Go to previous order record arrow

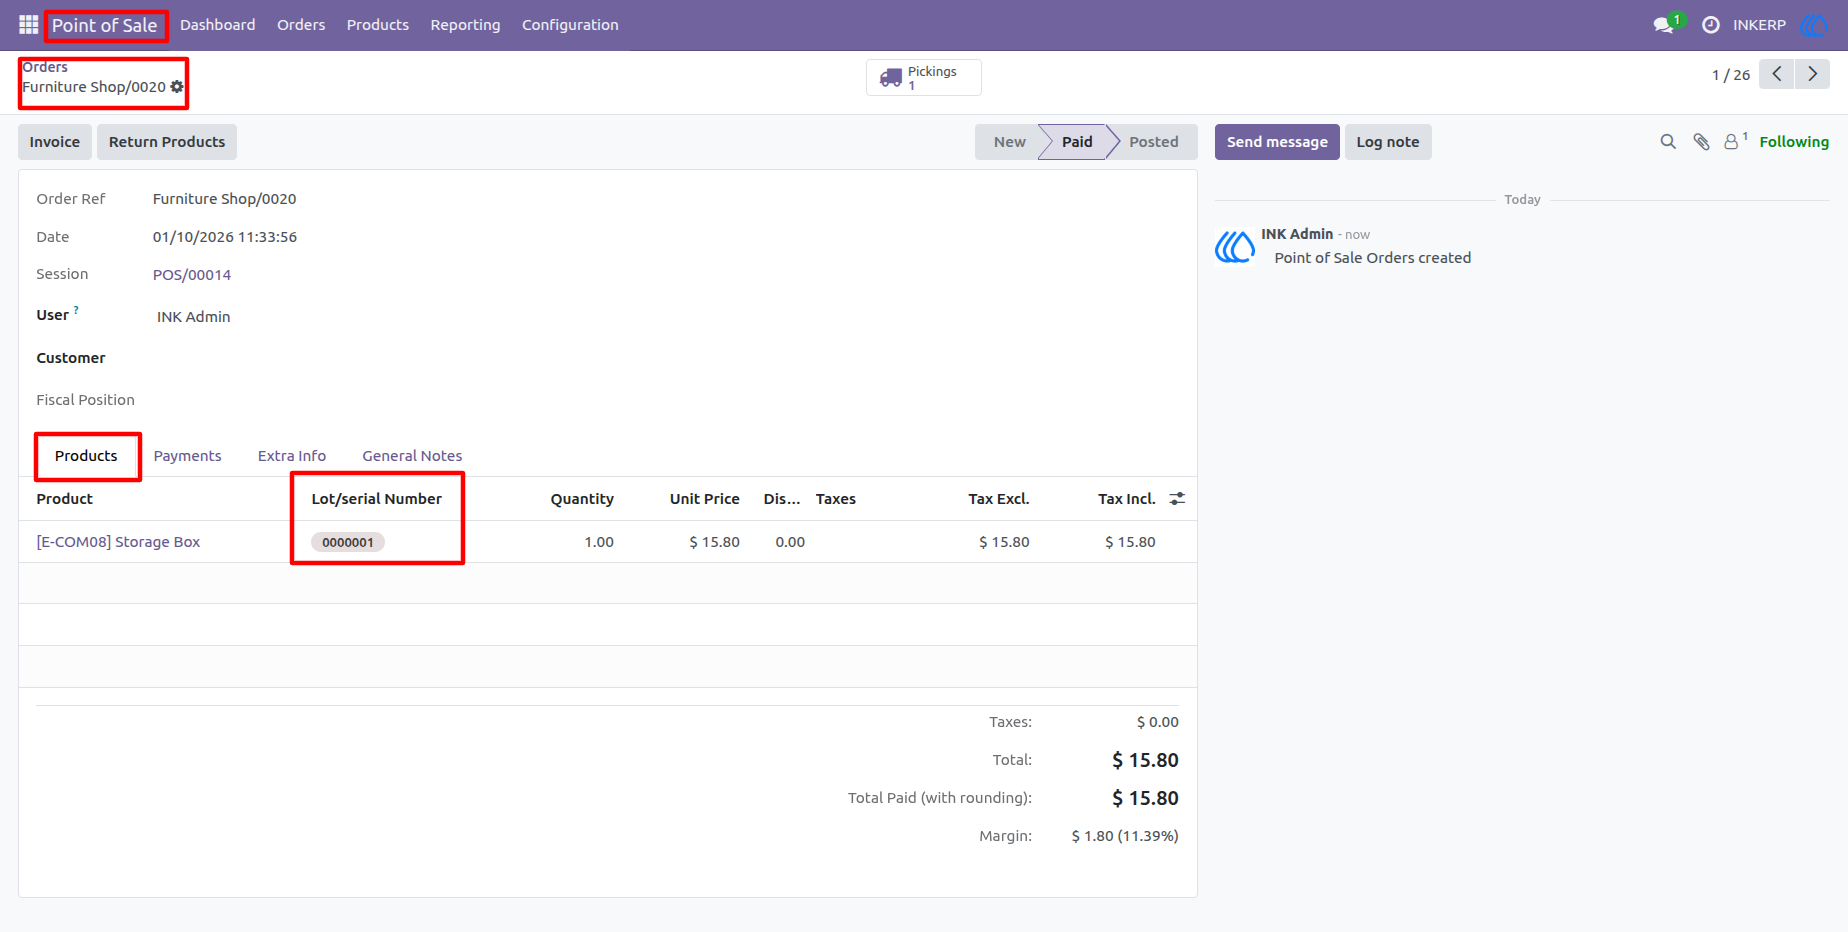1777,74
